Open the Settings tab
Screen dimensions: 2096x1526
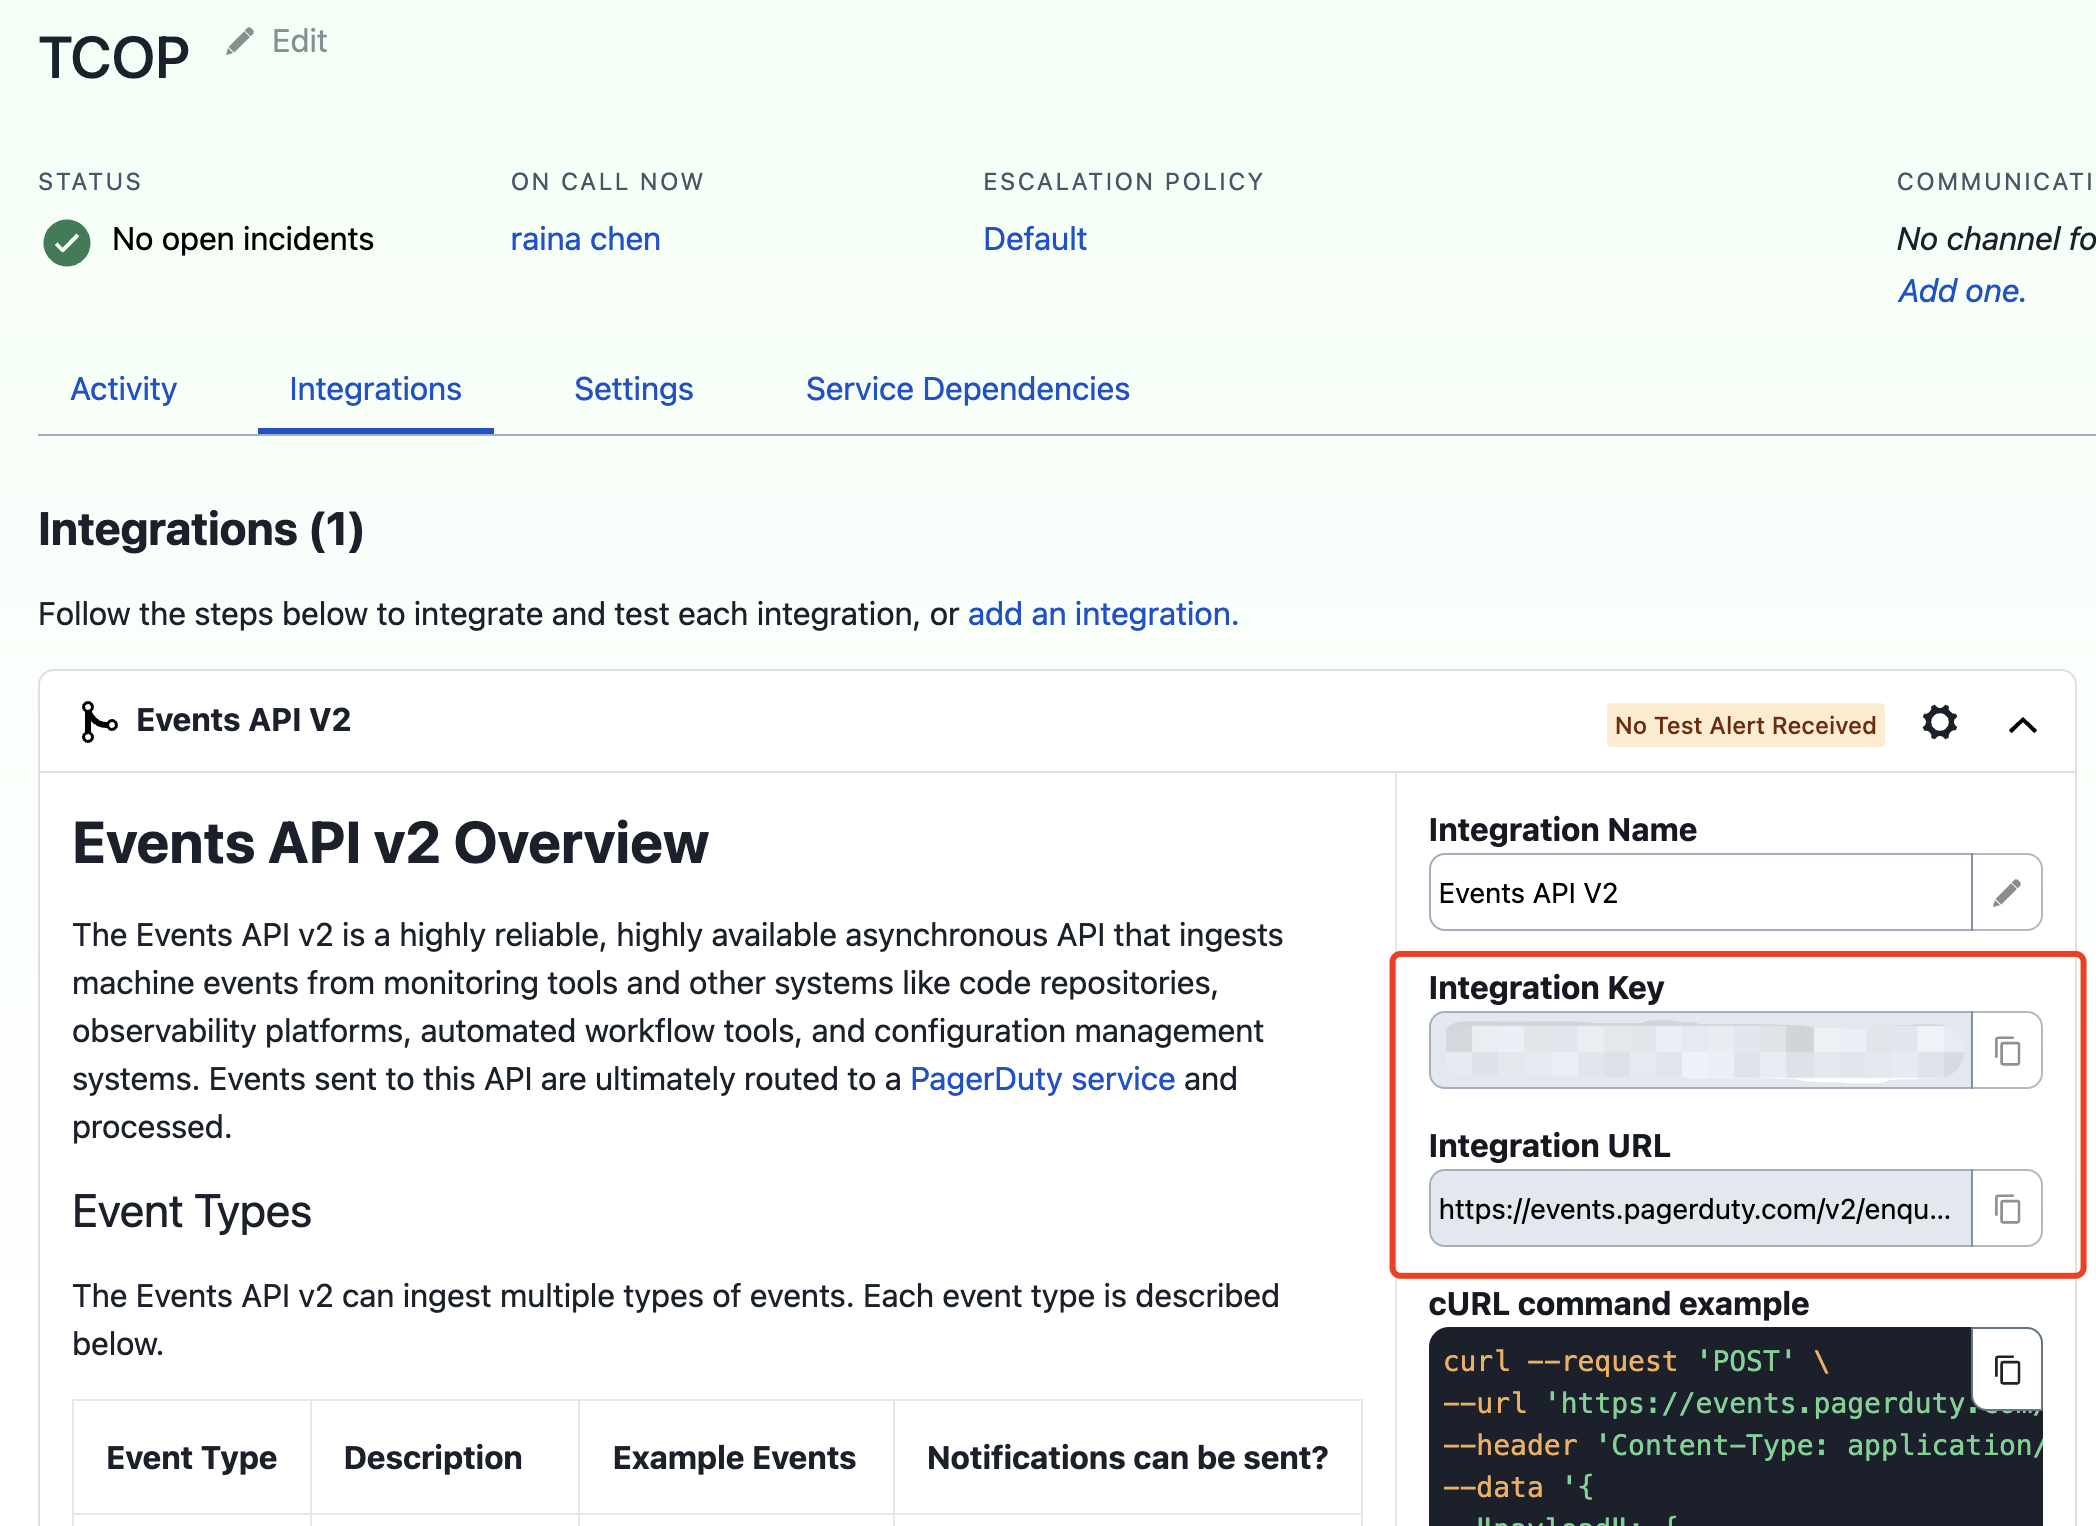(x=633, y=389)
